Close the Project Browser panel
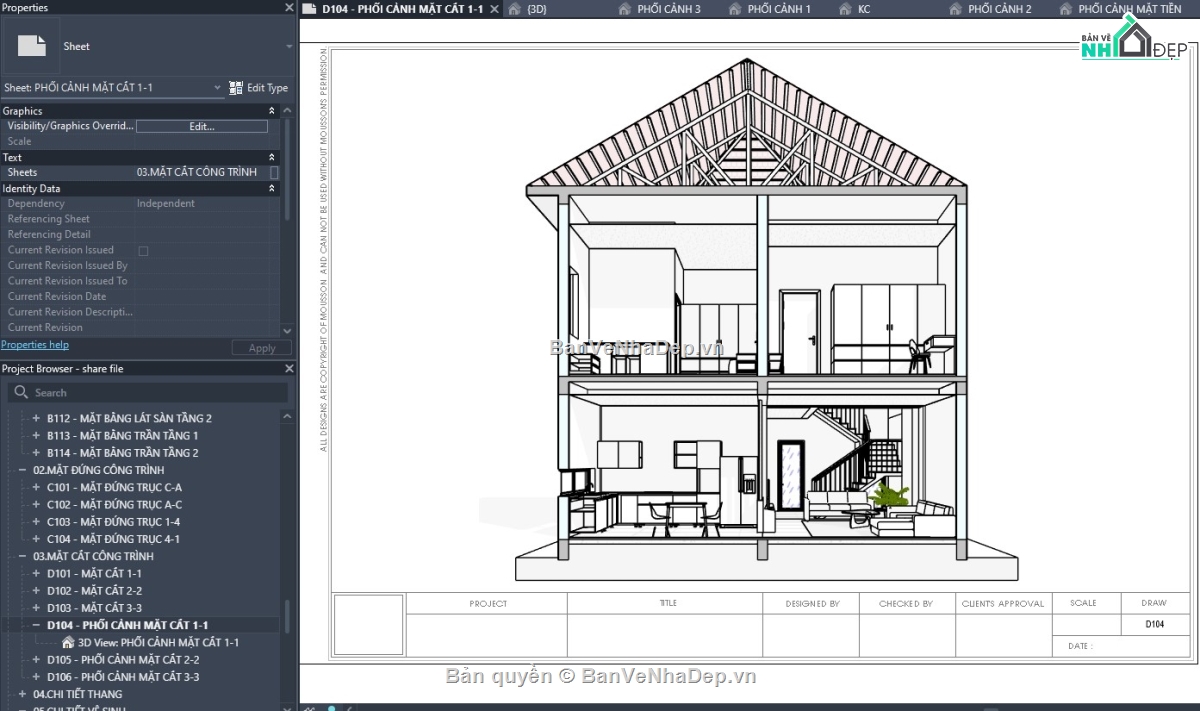Image resolution: width=1200 pixels, height=711 pixels. (x=289, y=369)
